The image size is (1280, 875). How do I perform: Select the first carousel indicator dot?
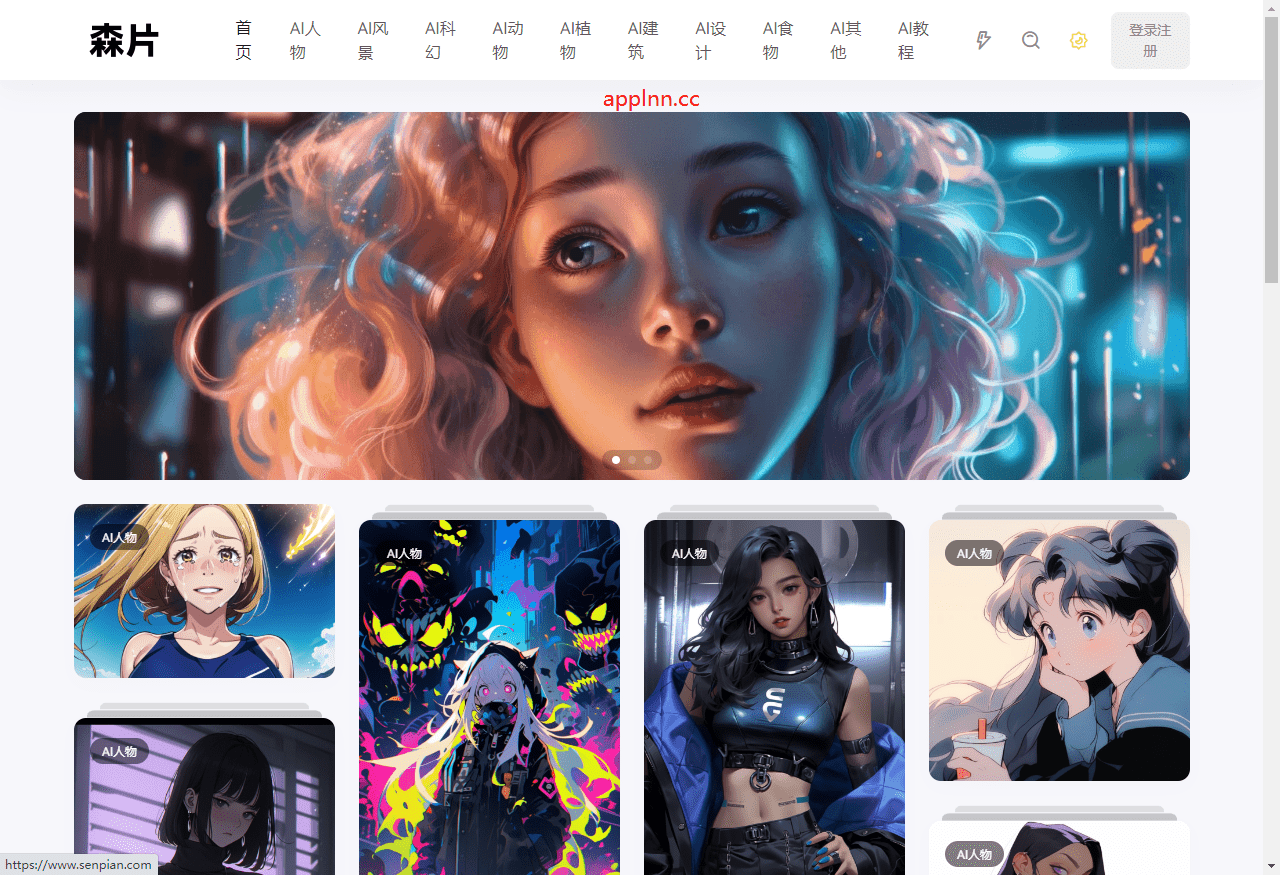[x=616, y=460]
